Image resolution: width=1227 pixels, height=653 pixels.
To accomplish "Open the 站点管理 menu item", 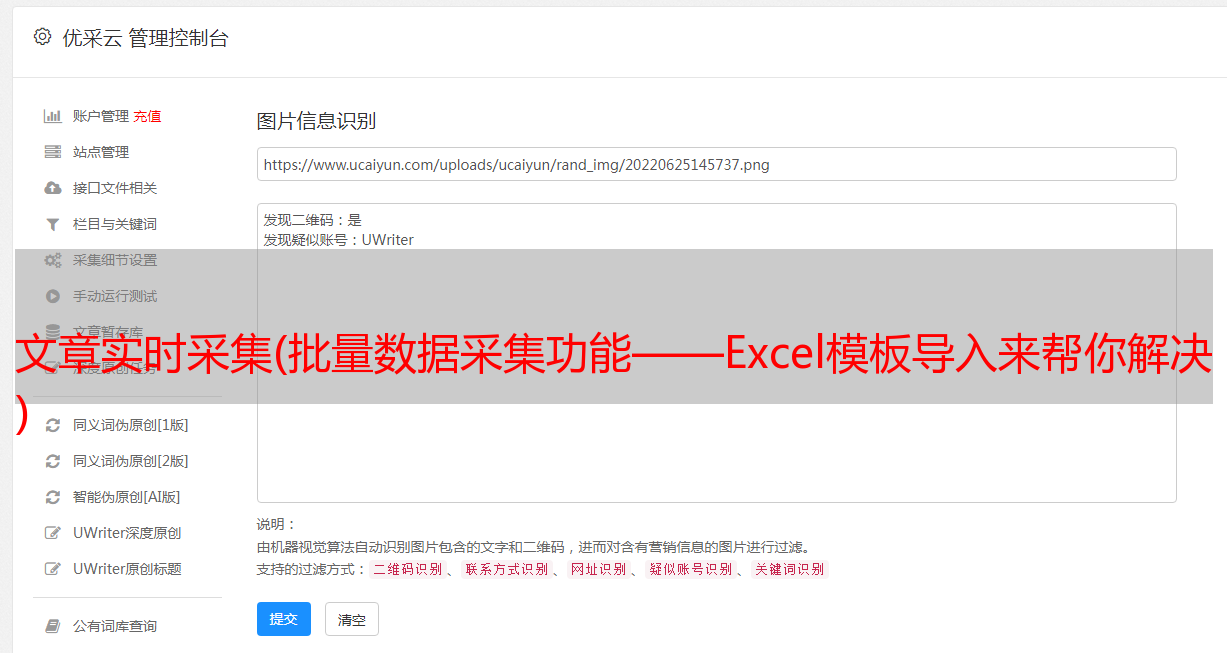I will 101,152.
